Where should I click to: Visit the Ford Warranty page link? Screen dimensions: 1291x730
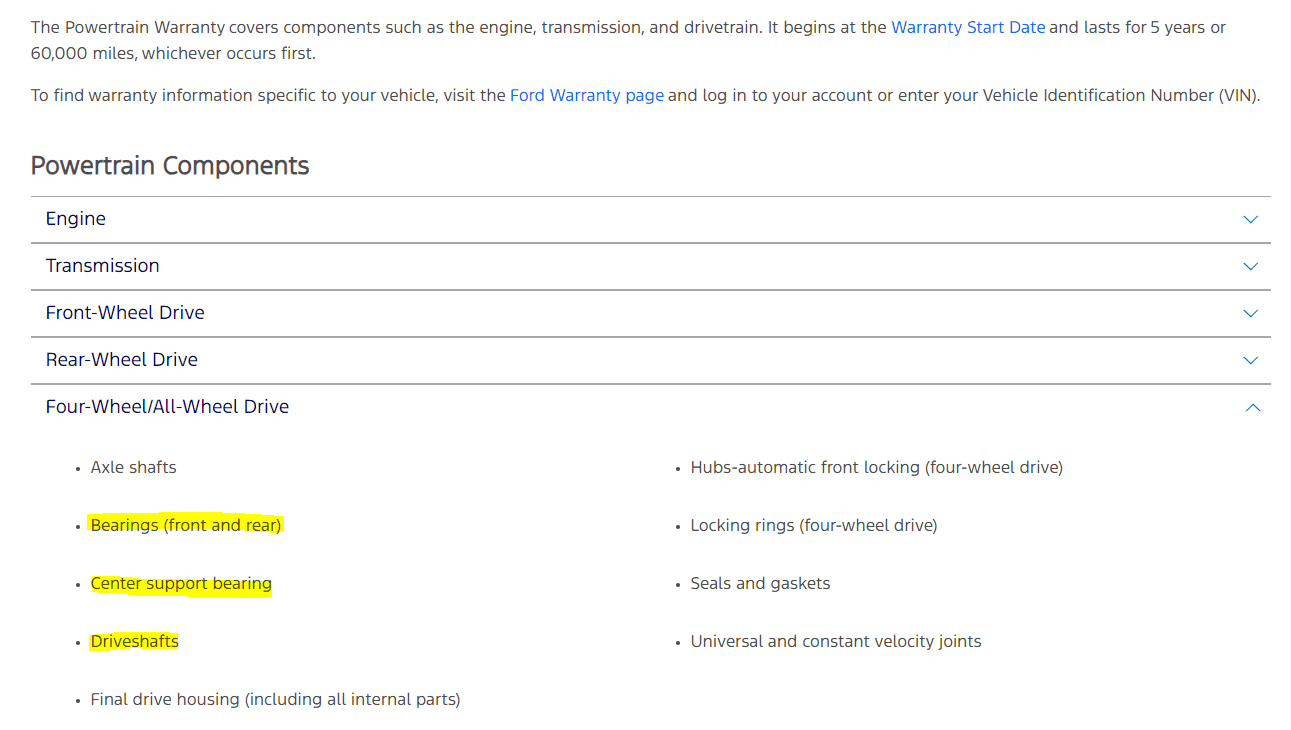click(587, 96)
